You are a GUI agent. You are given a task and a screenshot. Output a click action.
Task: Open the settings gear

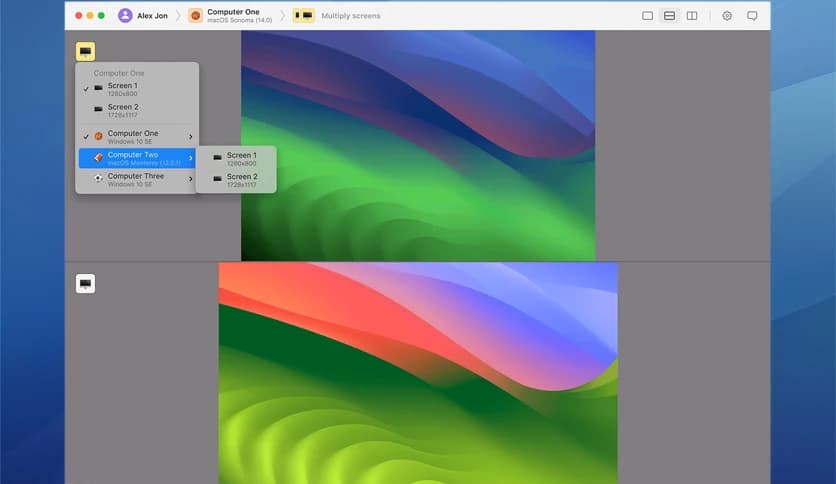coord(727,16)
